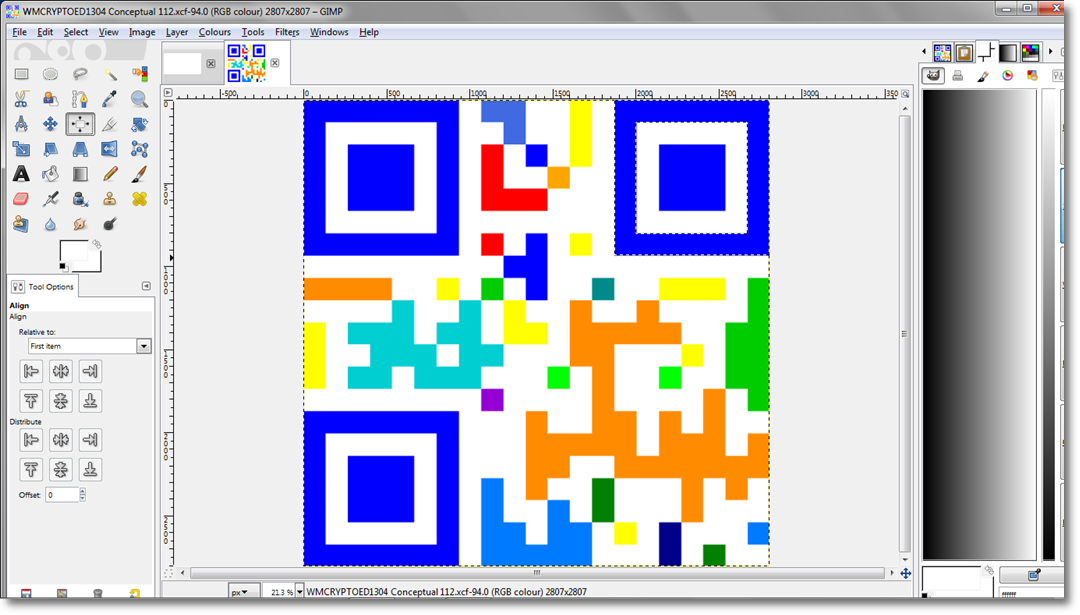The image size is (1080, 615).
Task: Click the Offset value input field
Action: [x=62, y=494]
